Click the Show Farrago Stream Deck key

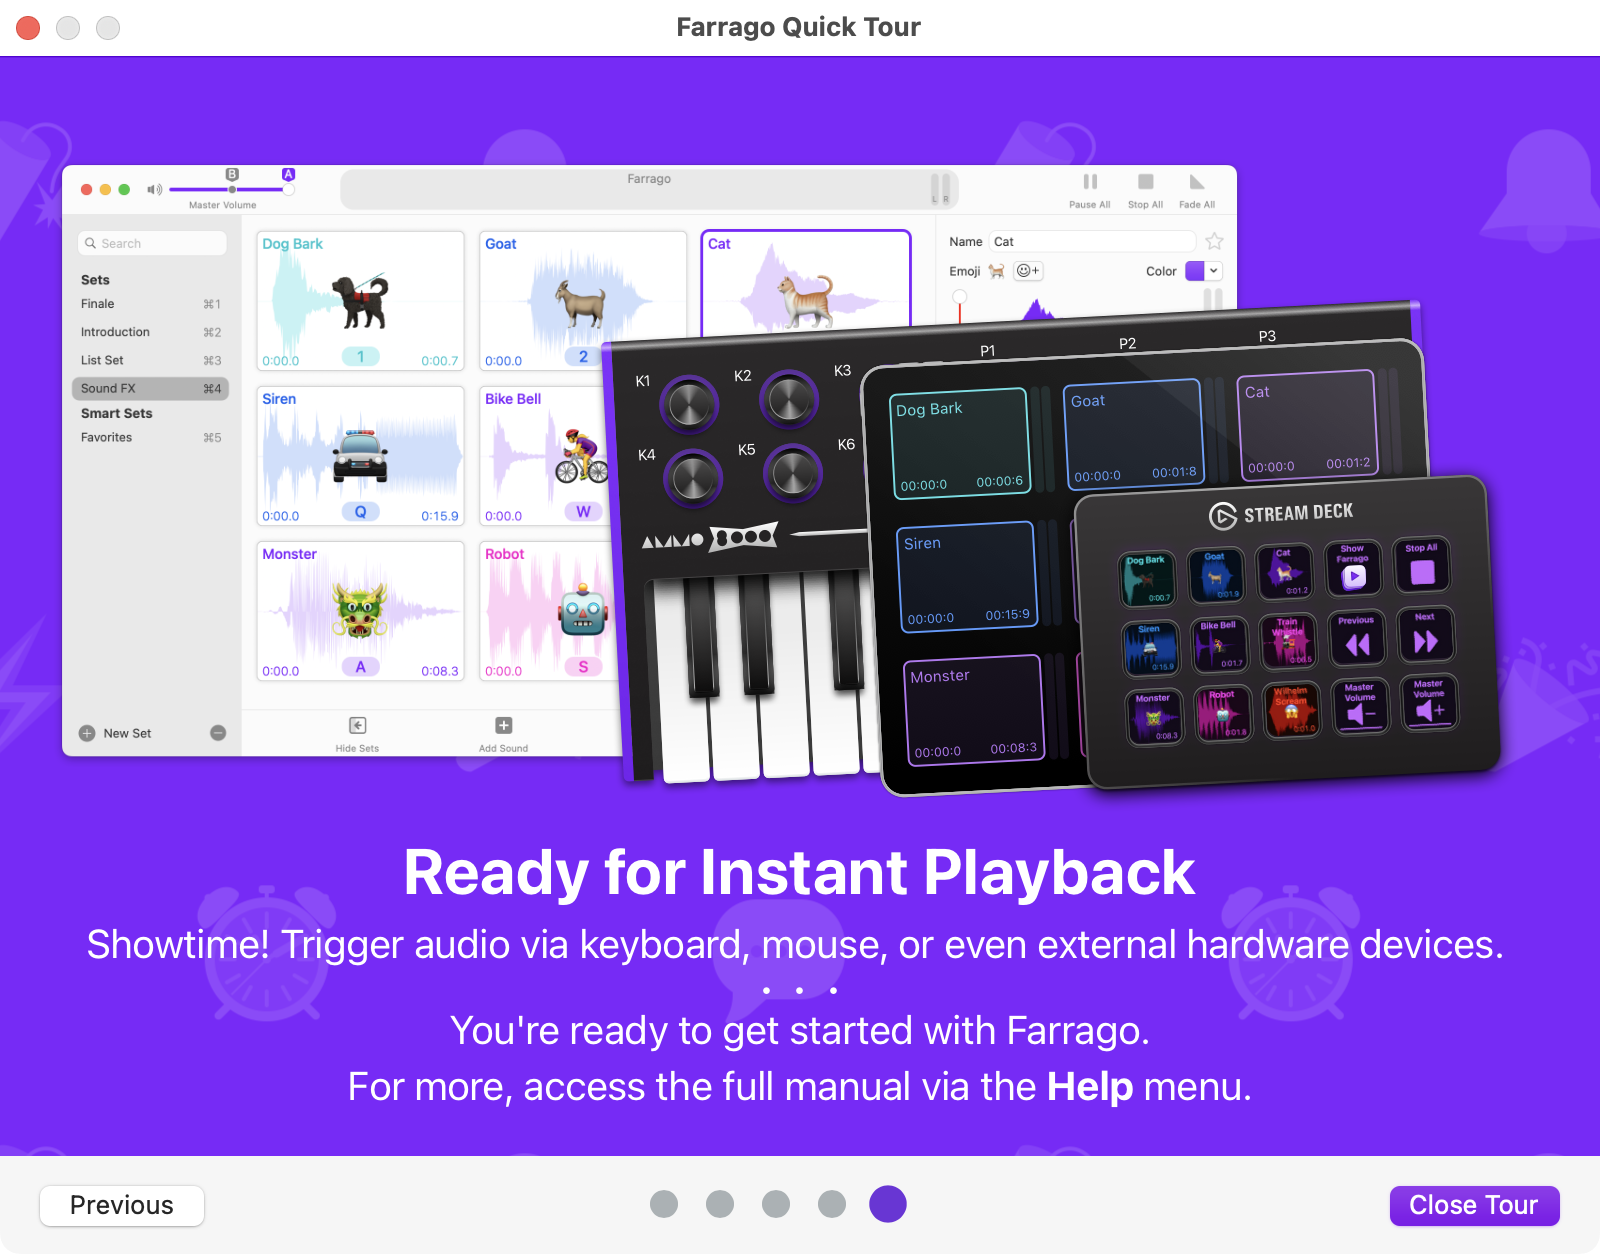pyautogui.click(x=1353, y=569)
